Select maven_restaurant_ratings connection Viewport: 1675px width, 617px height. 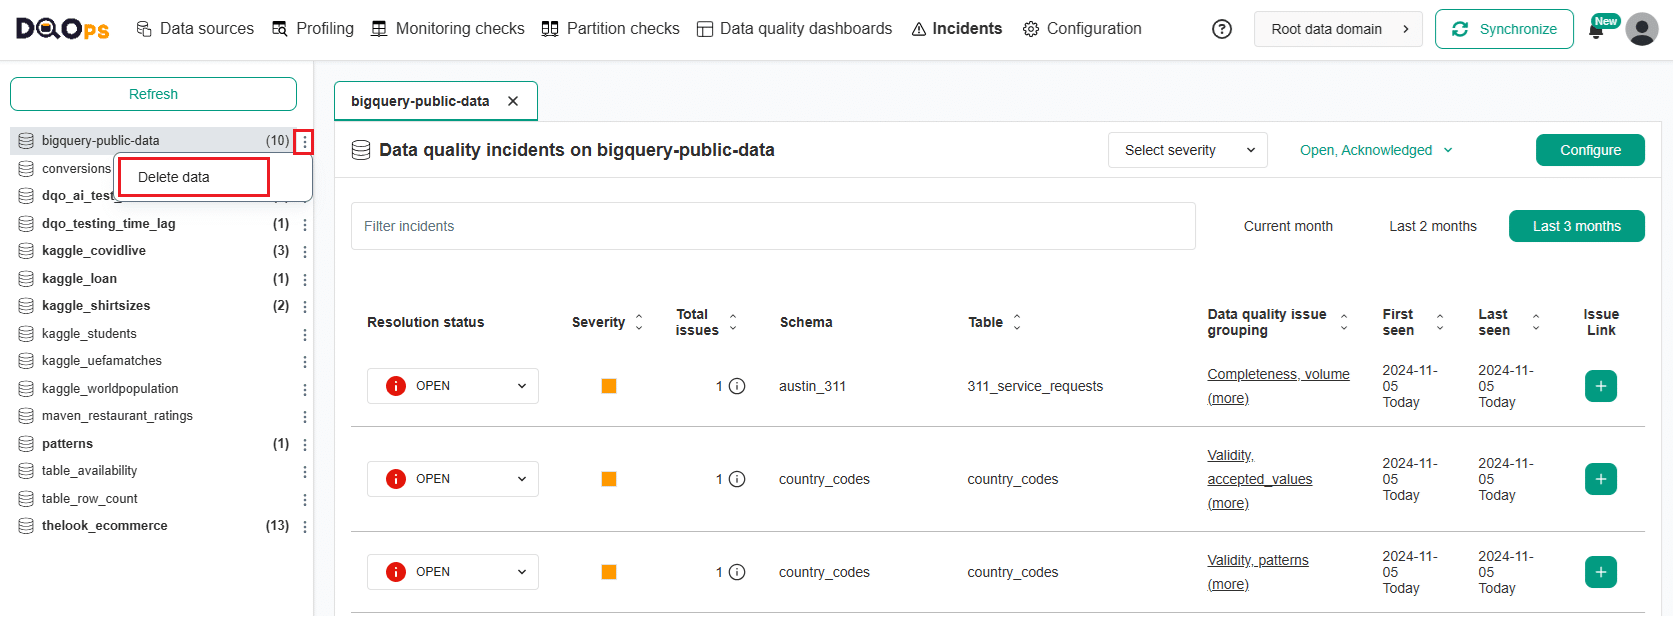[117, 416]
